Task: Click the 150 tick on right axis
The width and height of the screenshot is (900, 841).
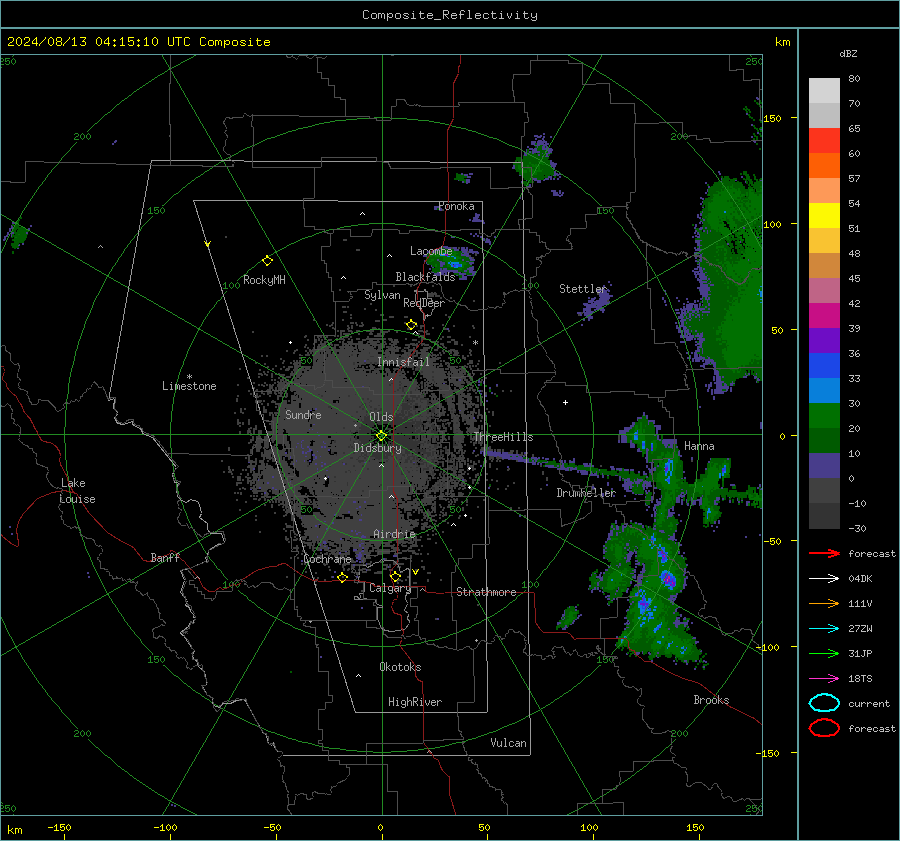Action: pyautogui.click(x=772, y=118)
